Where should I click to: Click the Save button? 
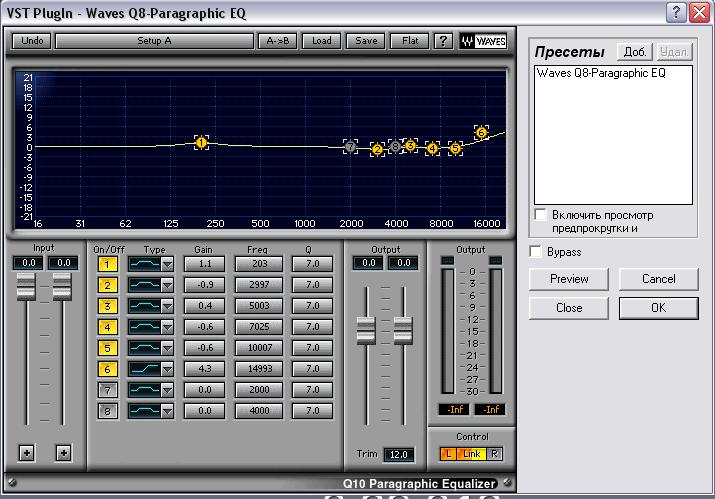point(366,41)
